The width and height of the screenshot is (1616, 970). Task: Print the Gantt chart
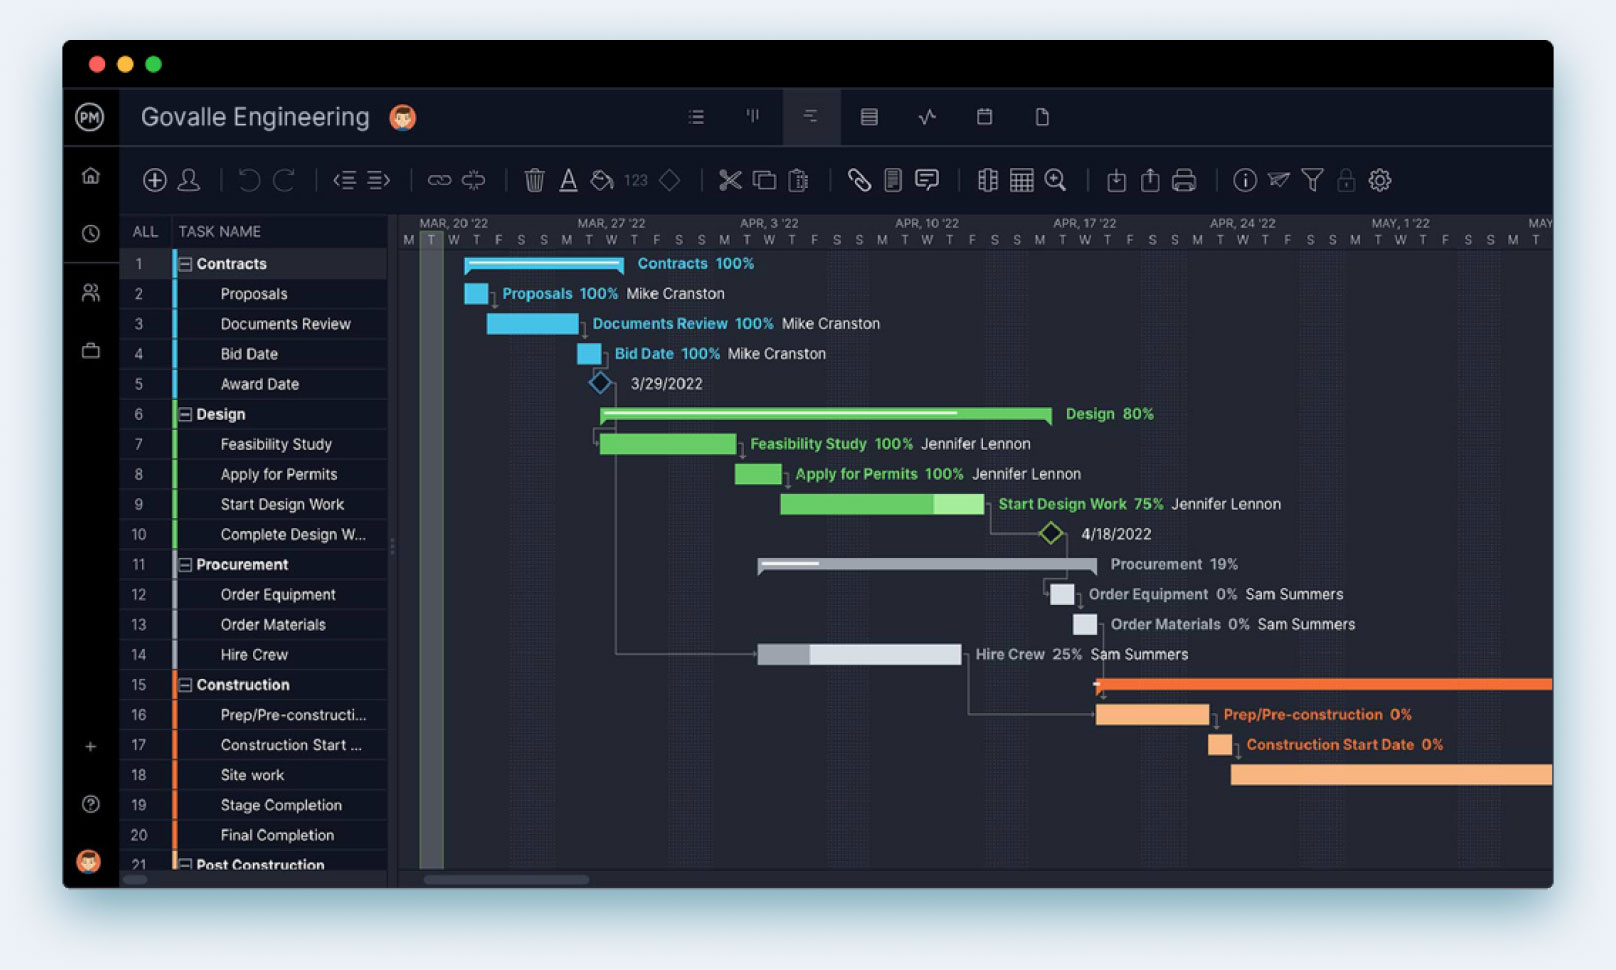coord(1184,180)
